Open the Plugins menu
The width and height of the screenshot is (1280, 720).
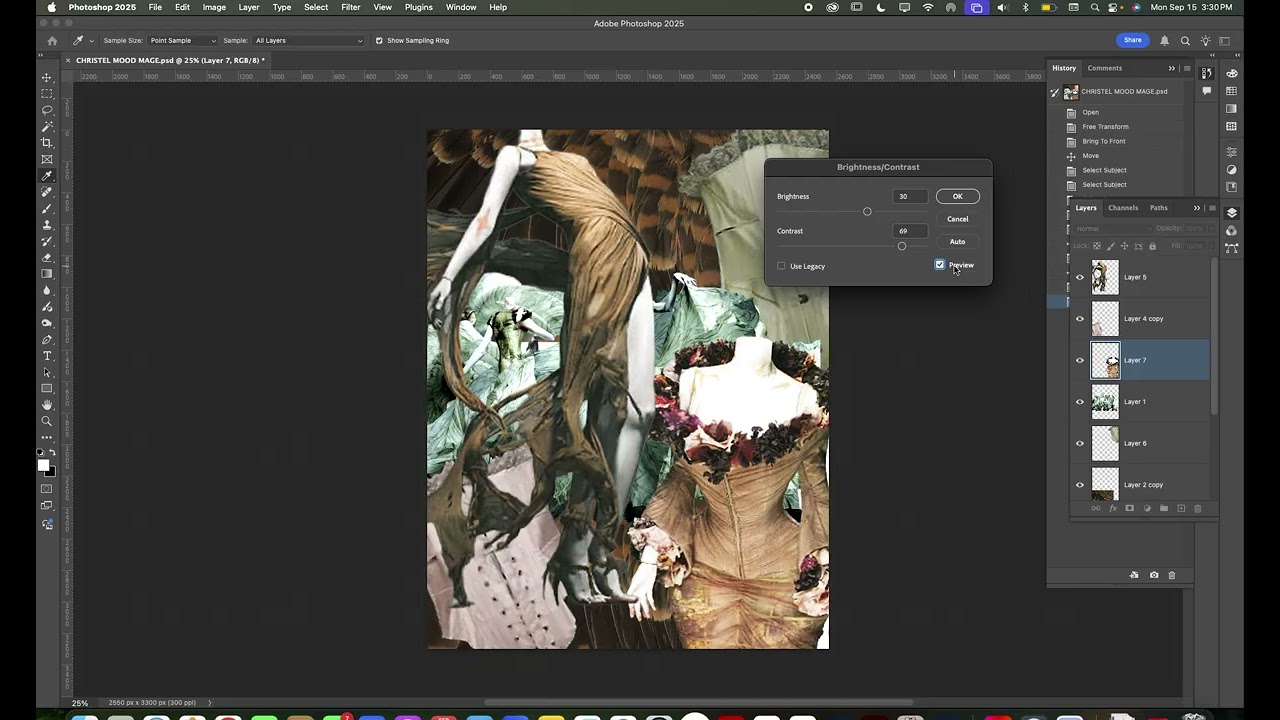point(418,7)
